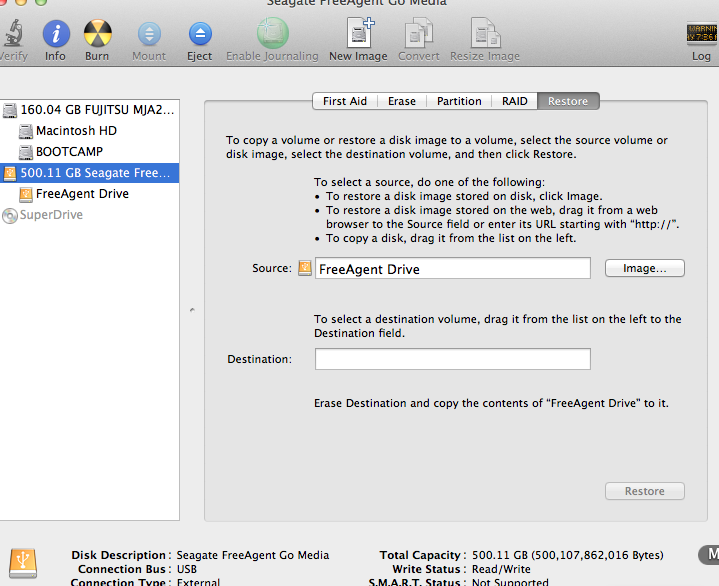Click the Image... button
Screen dimensions: 719x586
tap(645, 268)
